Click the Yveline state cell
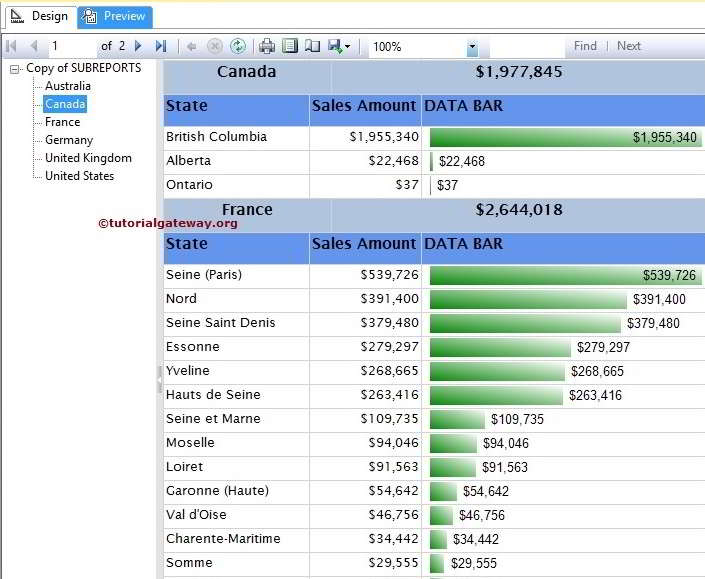Image resolution: width=705 pixels, height=579 pixels. (x=236, y=371)
